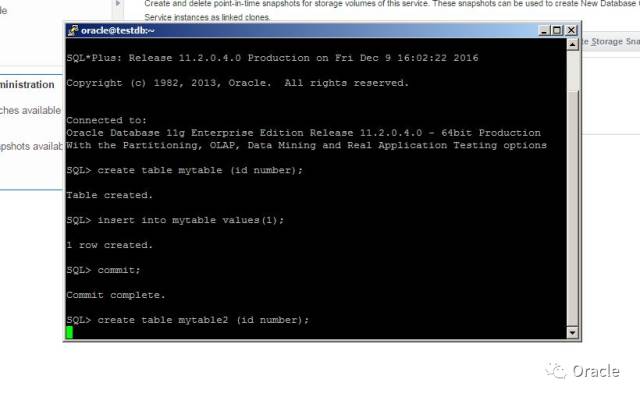Select the Administration heading in the background page
Viewport: 640px width, 397px height.
pyautogui.click(x=27, y=84)
